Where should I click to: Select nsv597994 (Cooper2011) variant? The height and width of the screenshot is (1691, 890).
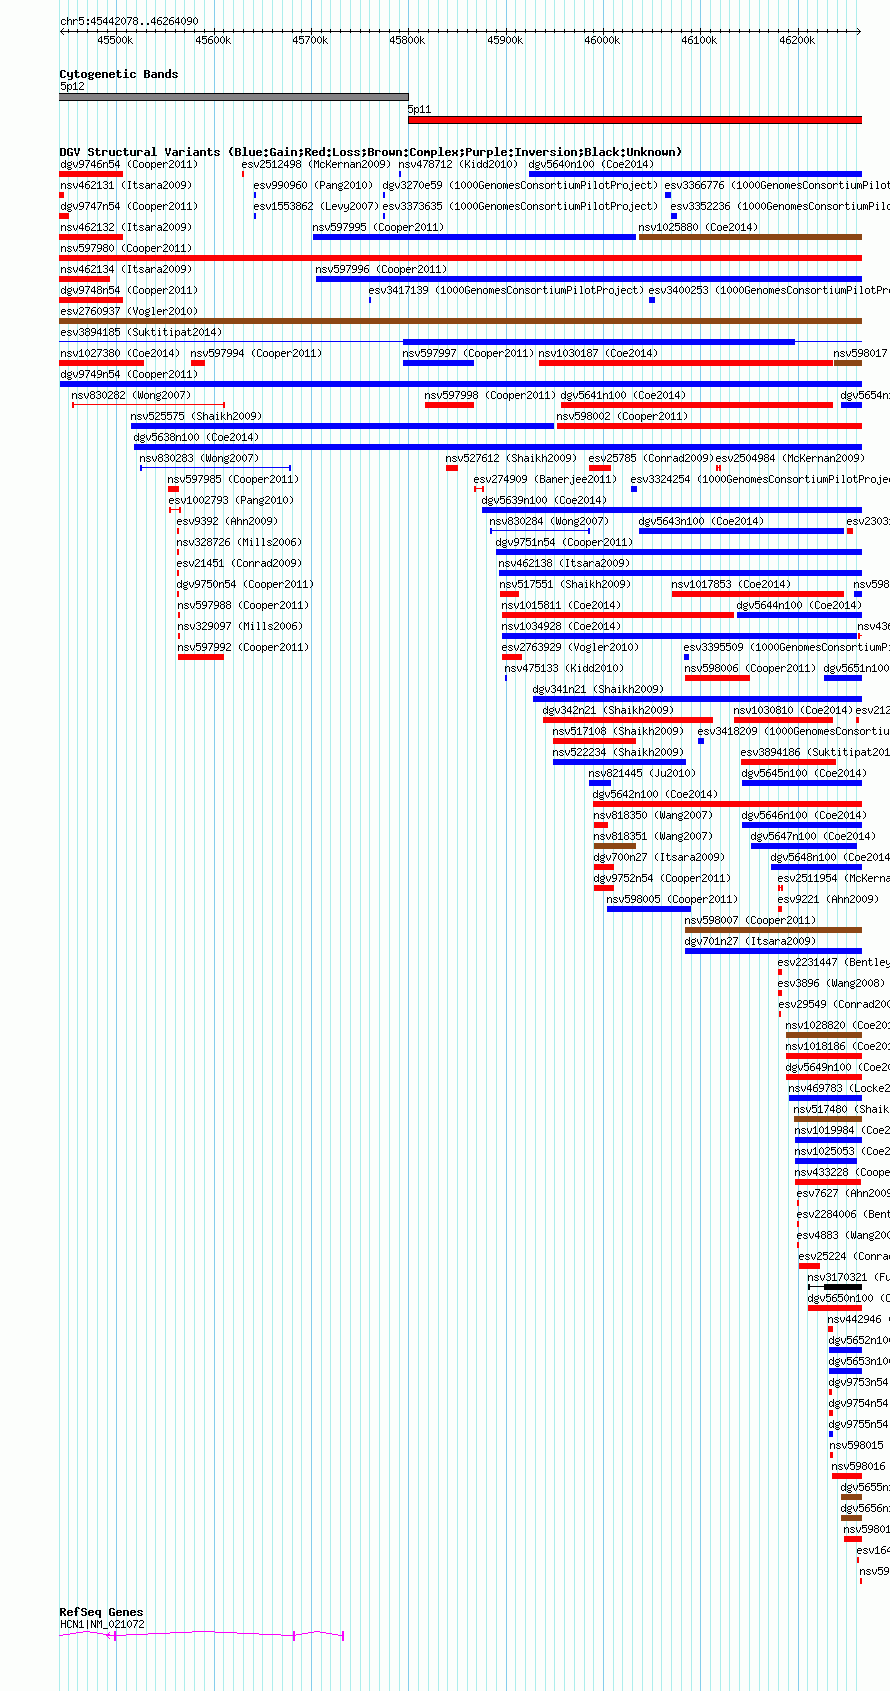point(198,363)
